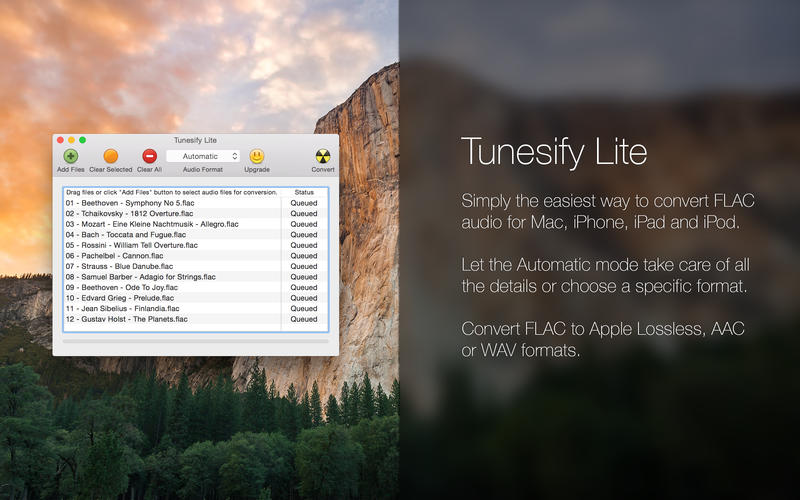Select row 05 Rossini William Tell Overture.flac
Viewport: 800px width, 500px height.
pyautogui.click(x=196, y=245)
